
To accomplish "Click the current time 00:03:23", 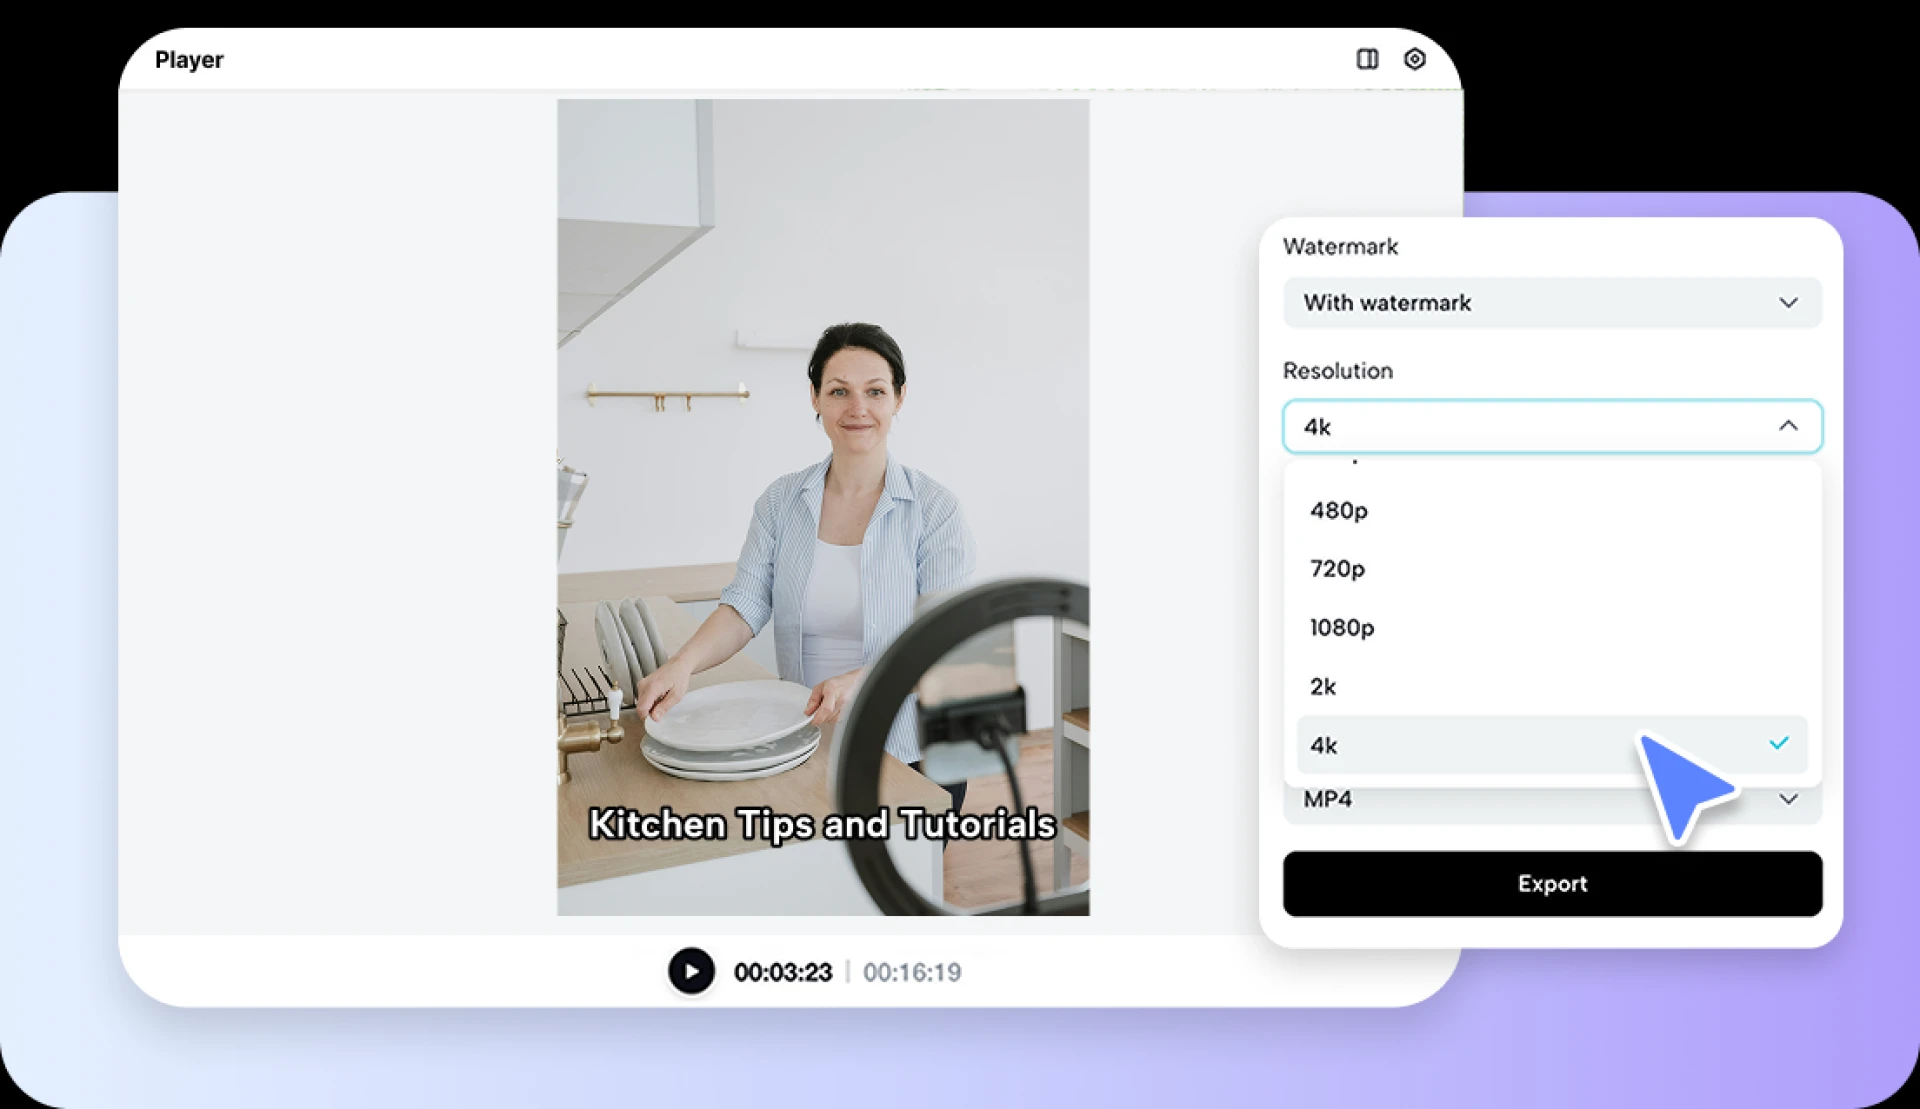I will point(783,971).
